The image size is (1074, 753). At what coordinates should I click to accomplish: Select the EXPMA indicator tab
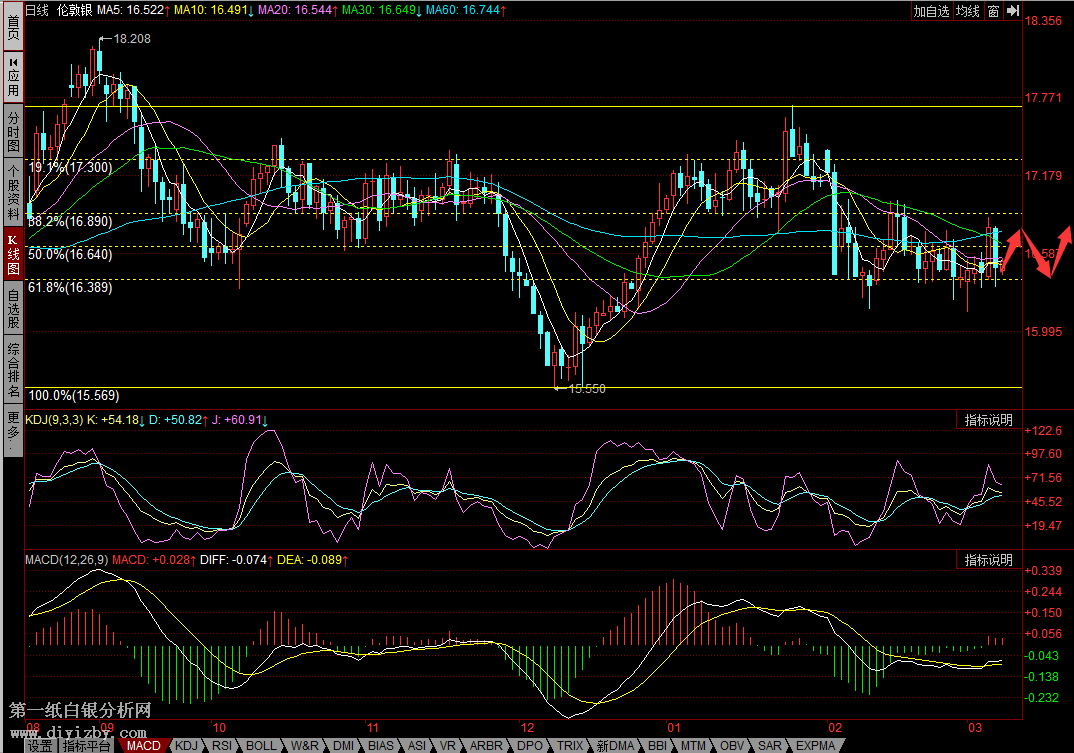815,746
